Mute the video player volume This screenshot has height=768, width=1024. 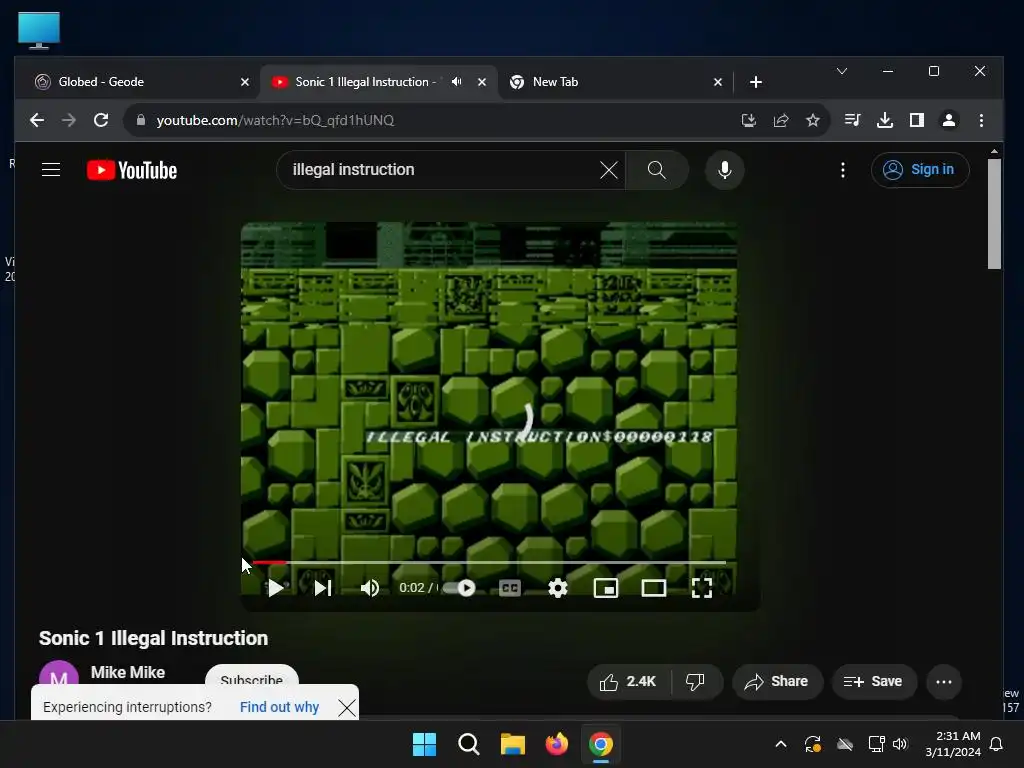coord(370,588)
